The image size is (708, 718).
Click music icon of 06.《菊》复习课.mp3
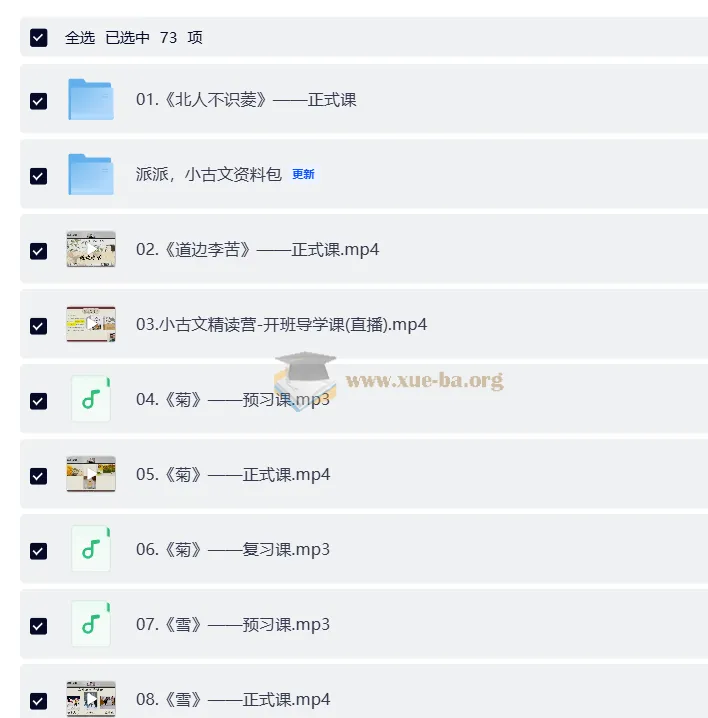click(91, 549)
